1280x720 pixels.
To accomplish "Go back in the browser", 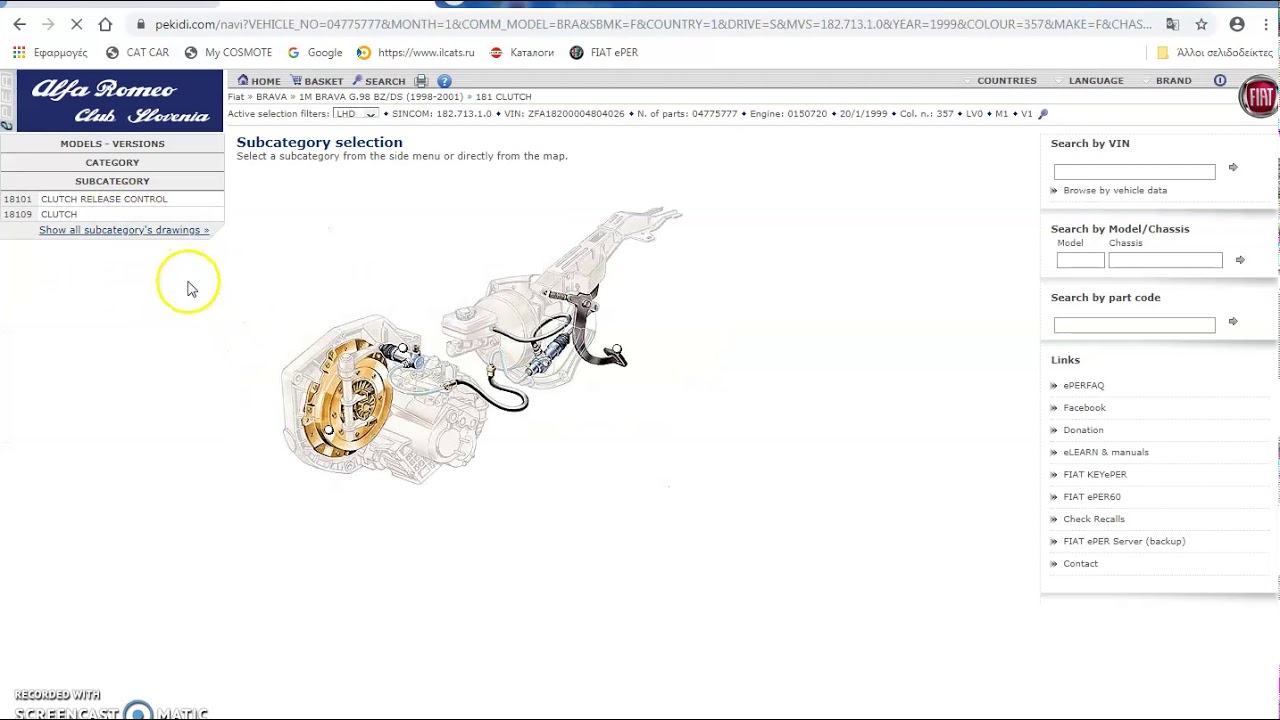I will click(19, 24).
